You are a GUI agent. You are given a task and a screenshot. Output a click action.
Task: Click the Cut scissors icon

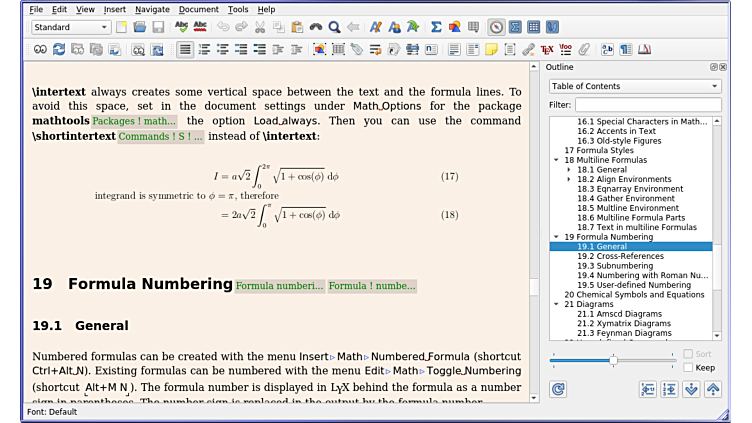[x=261, y=28]
